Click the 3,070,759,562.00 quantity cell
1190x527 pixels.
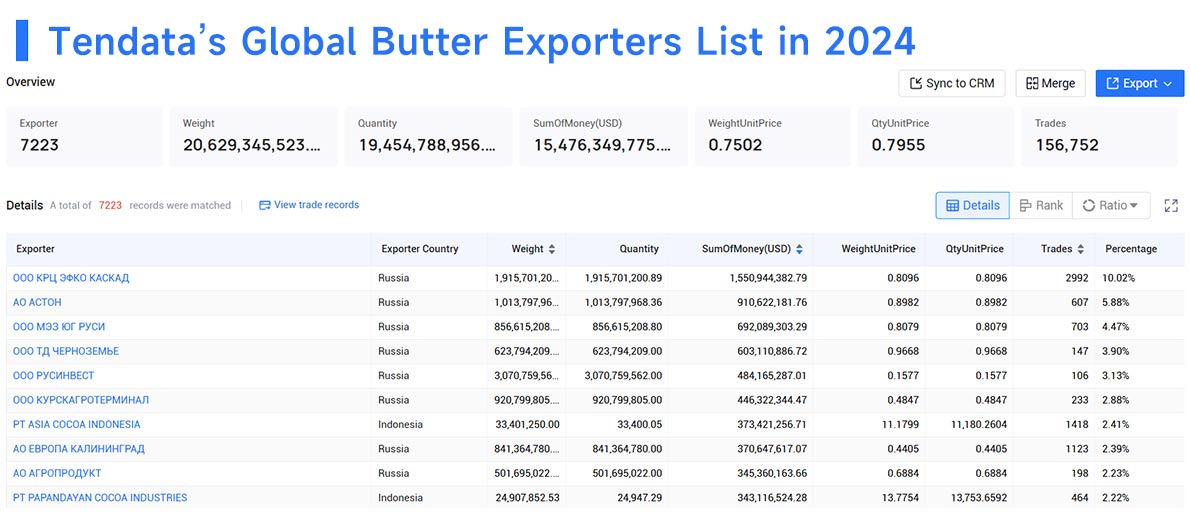(616, 375)
